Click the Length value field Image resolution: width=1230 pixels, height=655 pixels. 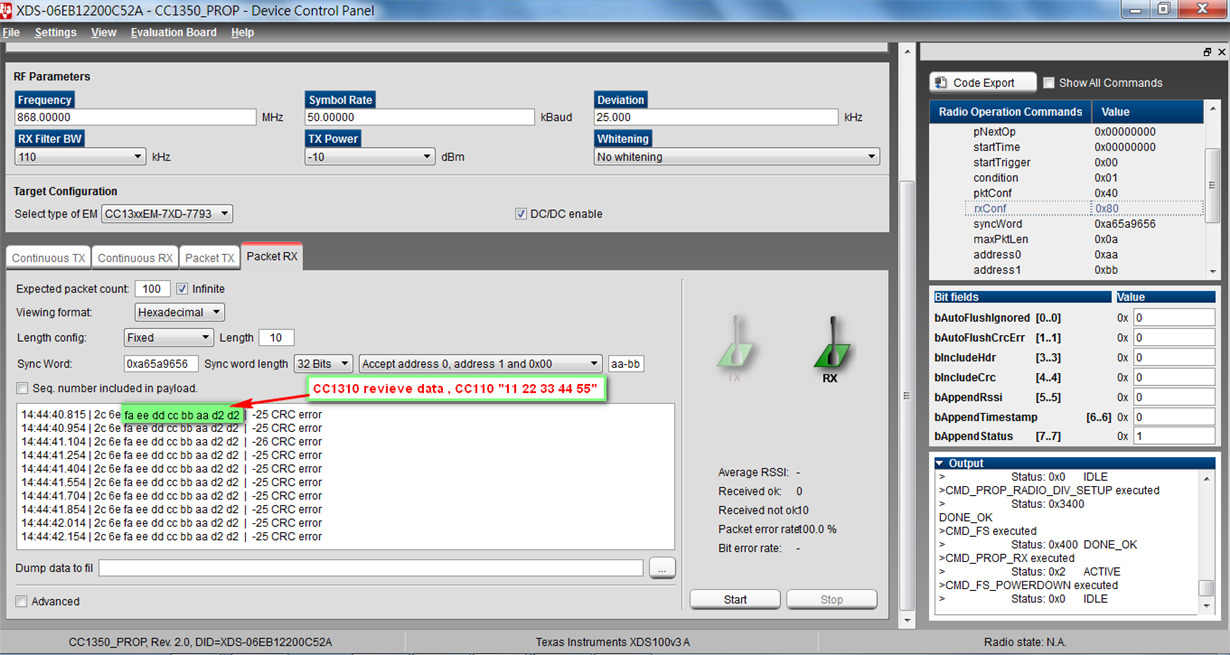[x=276, y=338]
